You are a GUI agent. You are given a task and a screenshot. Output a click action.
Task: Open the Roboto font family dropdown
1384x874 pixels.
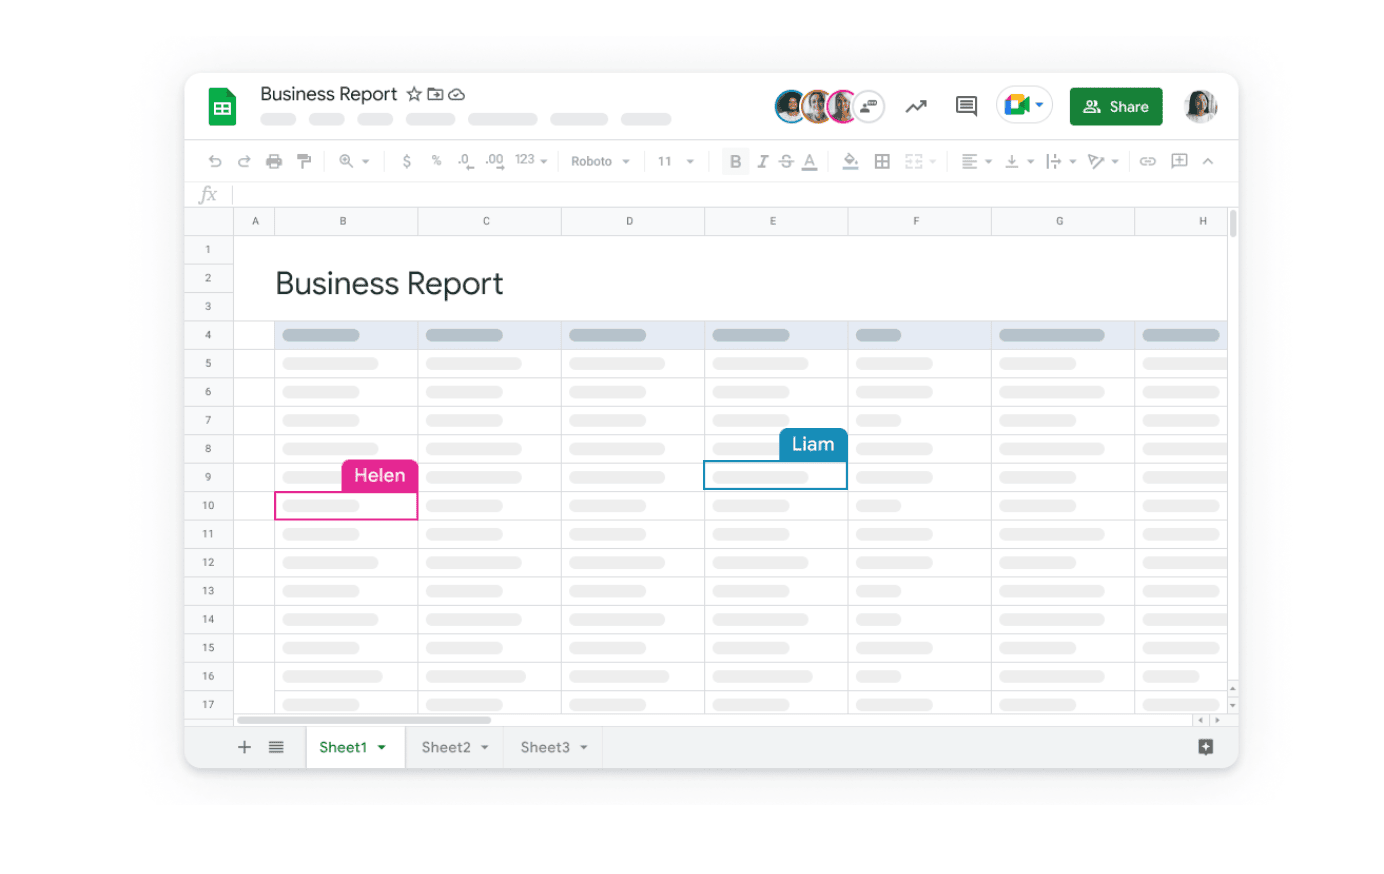coord(598,160)
